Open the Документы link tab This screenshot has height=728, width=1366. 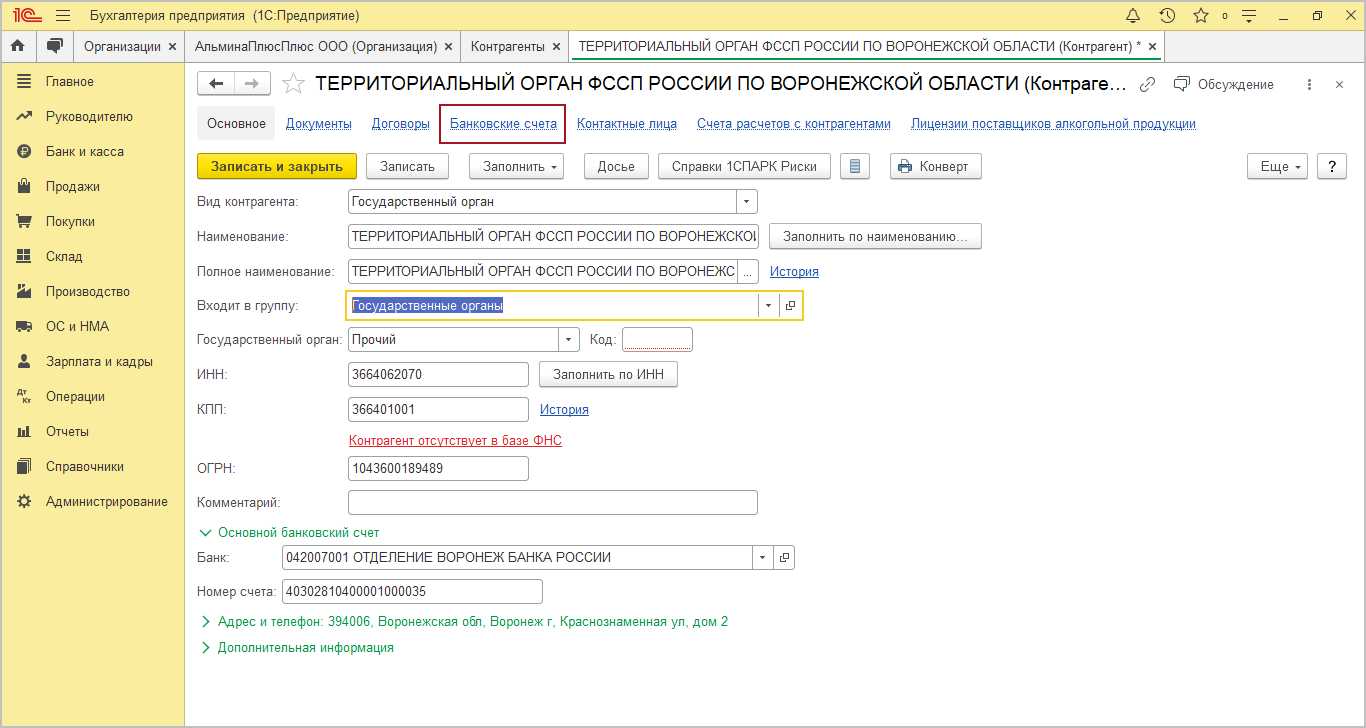[x=319, y=124]
